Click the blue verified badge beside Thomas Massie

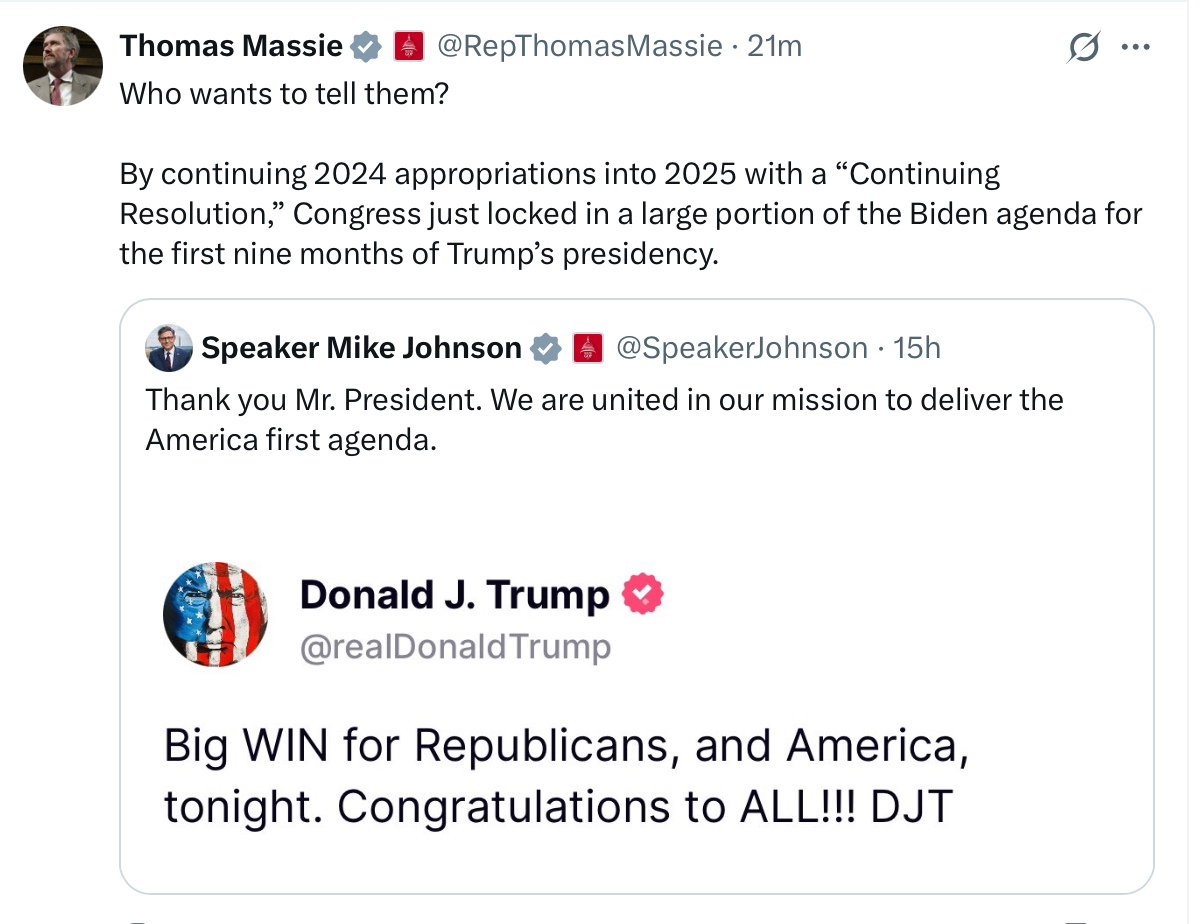coord(365,45)
